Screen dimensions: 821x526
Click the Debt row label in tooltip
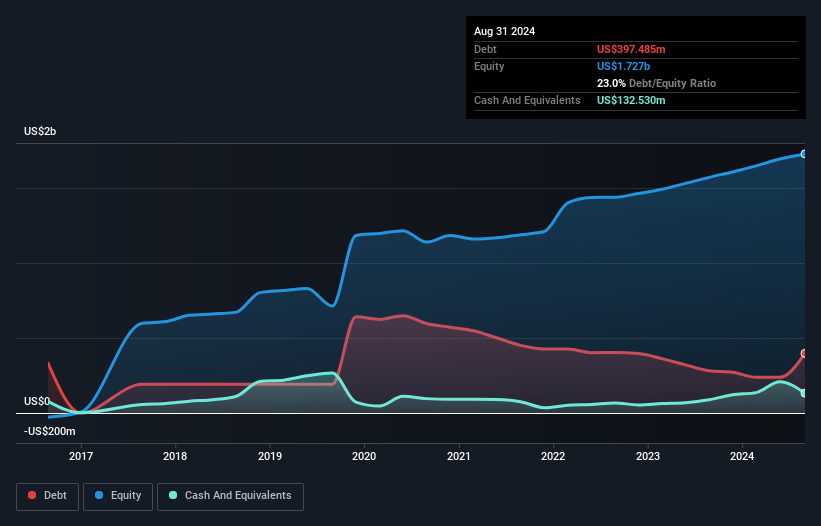tap(485, 49)
